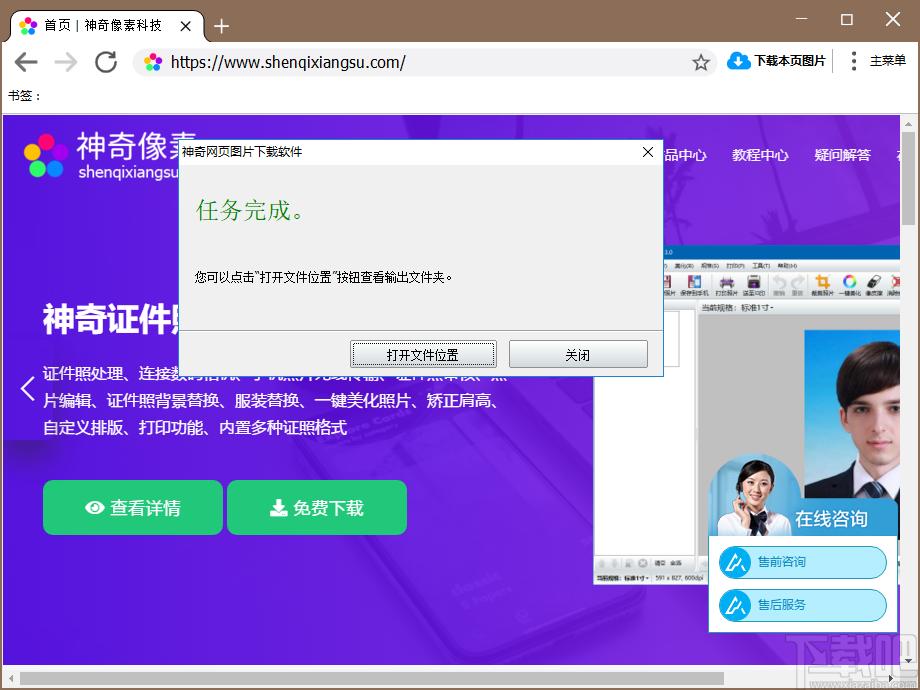Image resolution: width=920 pixels, height=690 pixels.
Task: Click the 书签 bookmarks bar label
Action: (x=23, y=96)
